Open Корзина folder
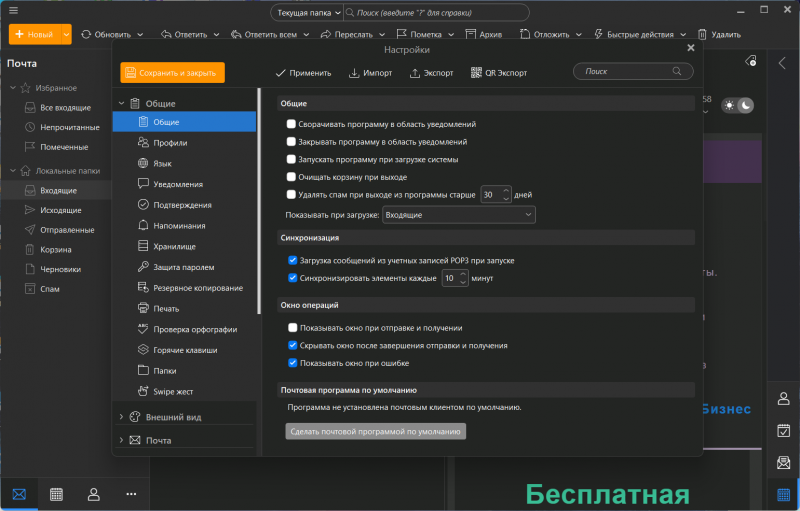The image size is (800, 511). point(56,249)
